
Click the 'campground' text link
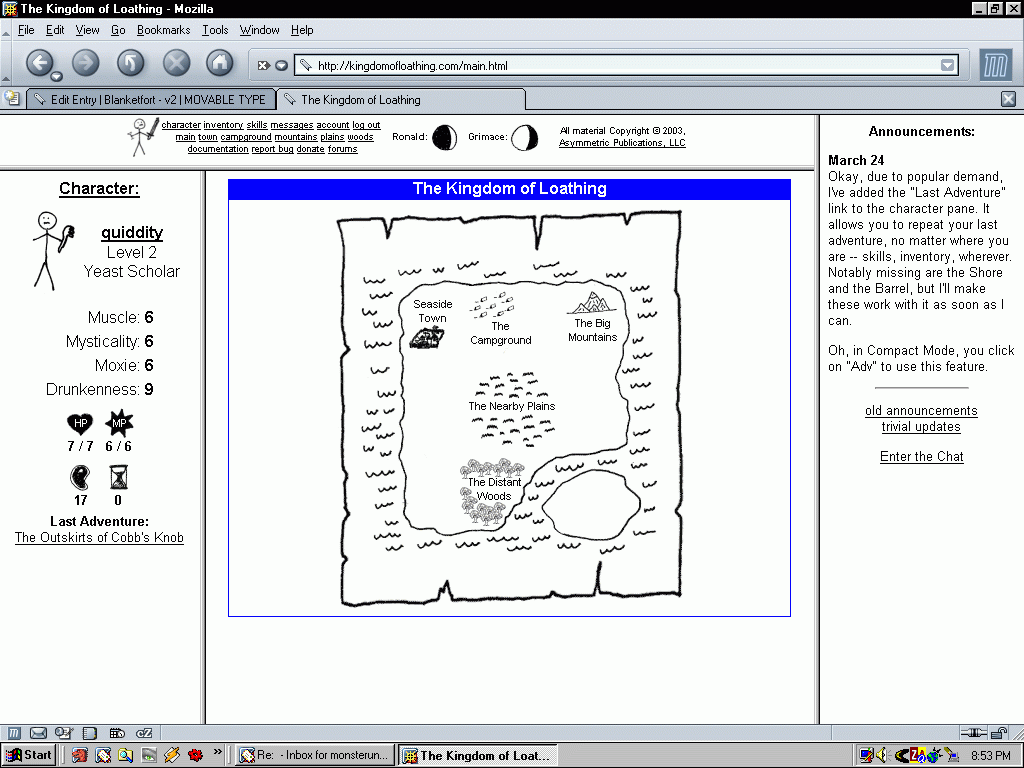coord(246,137)
